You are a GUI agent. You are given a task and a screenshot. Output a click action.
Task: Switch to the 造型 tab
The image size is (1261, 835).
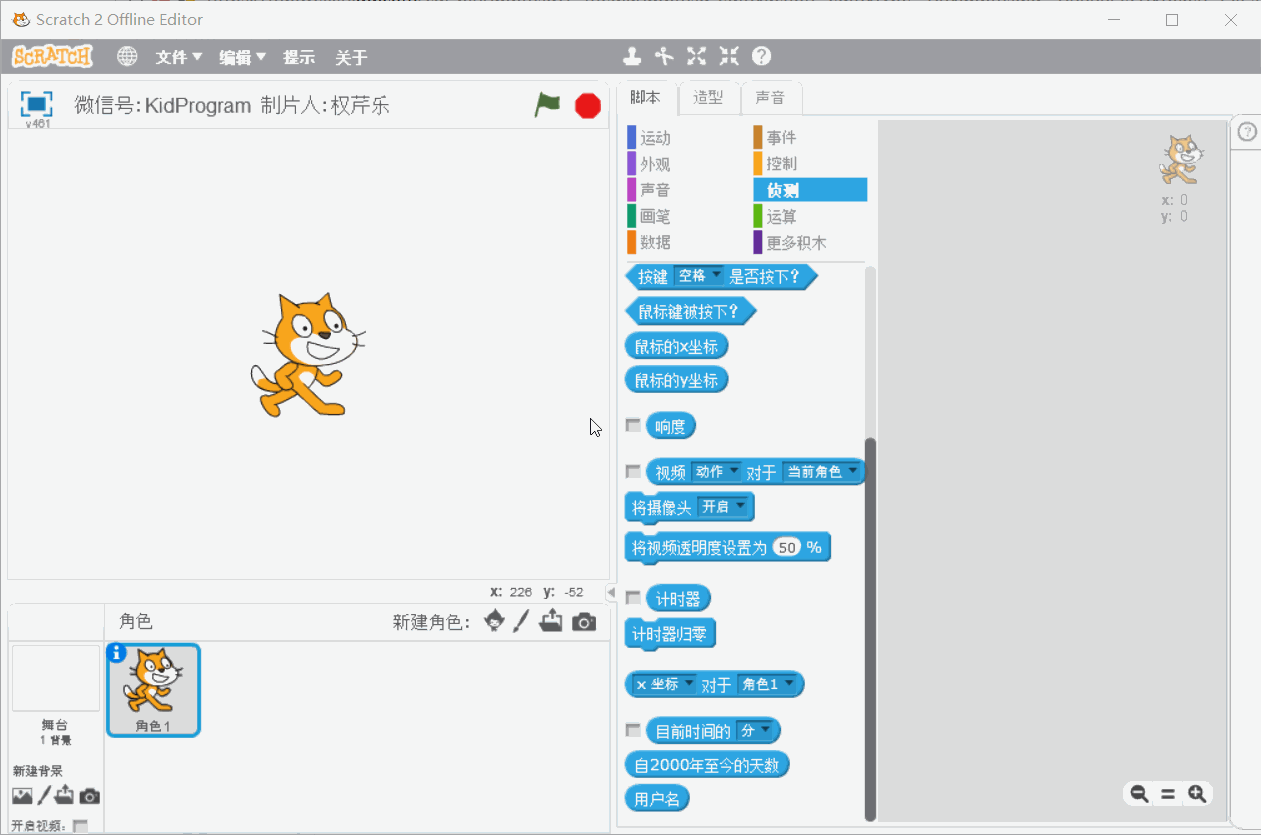(709, 98)
